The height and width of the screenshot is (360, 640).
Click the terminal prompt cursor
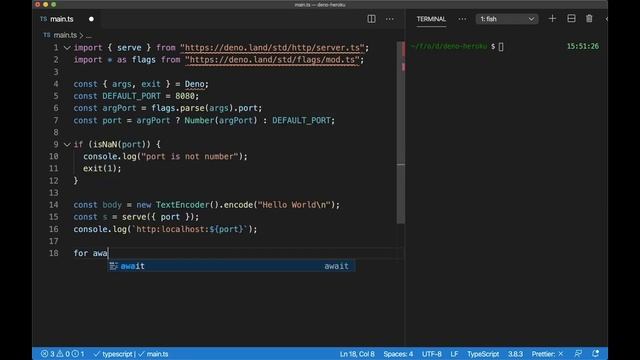501,47
